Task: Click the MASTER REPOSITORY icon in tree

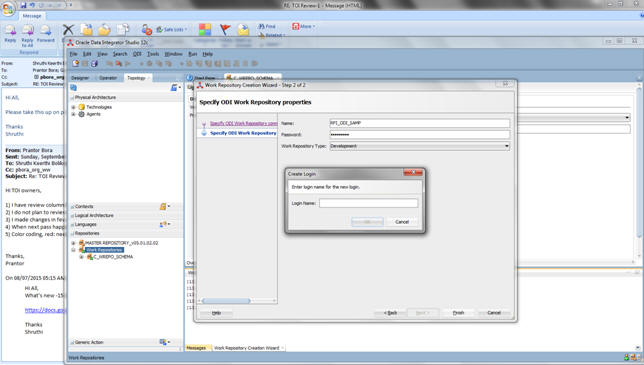Action: tap(81, 243)
